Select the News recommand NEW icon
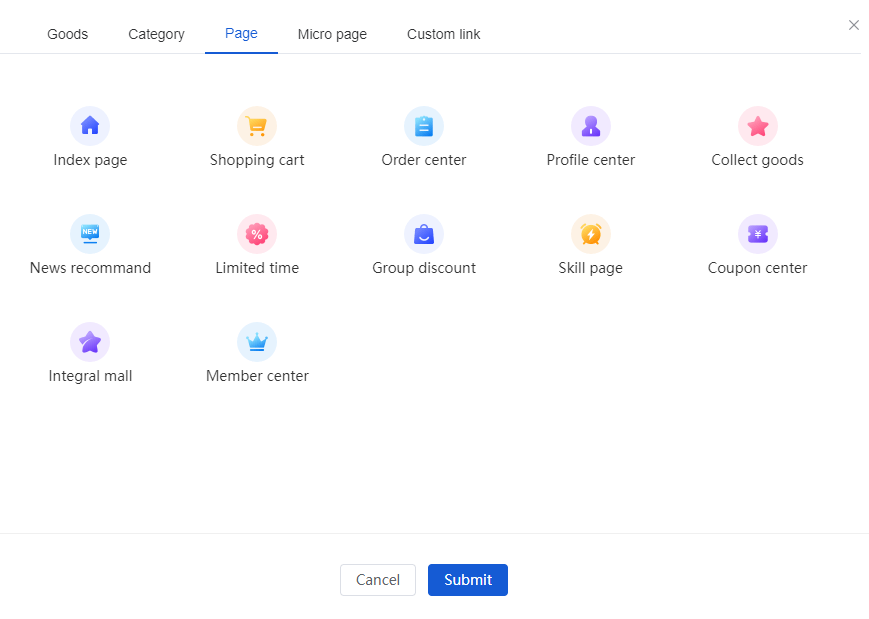The height and width of the screenshot is (619, 869). pos(90,234)
